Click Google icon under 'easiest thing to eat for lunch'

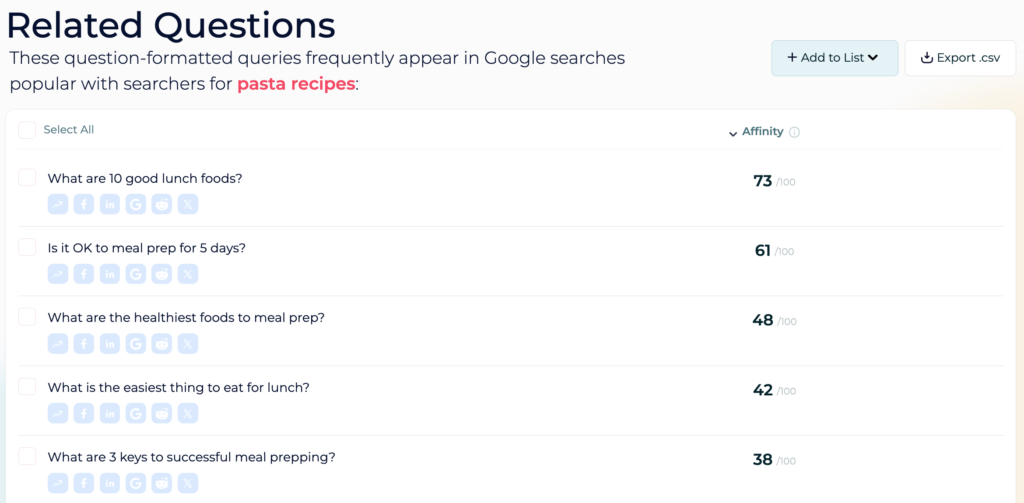136,413
